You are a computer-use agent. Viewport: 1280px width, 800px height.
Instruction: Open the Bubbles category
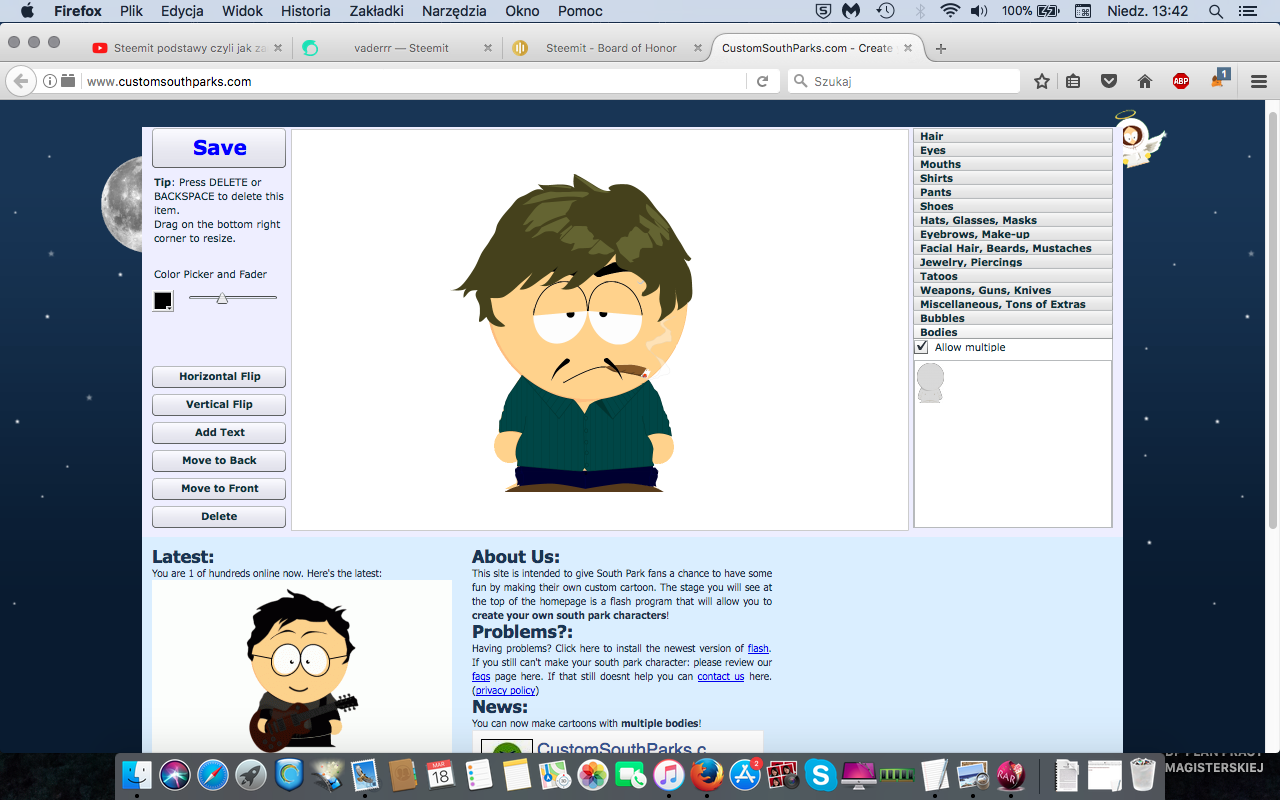[1013, 318]
